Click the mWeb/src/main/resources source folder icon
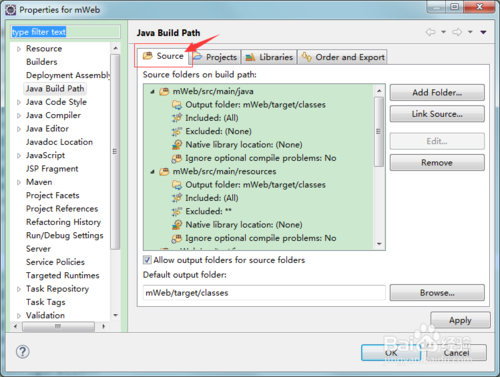 (164, 171)
